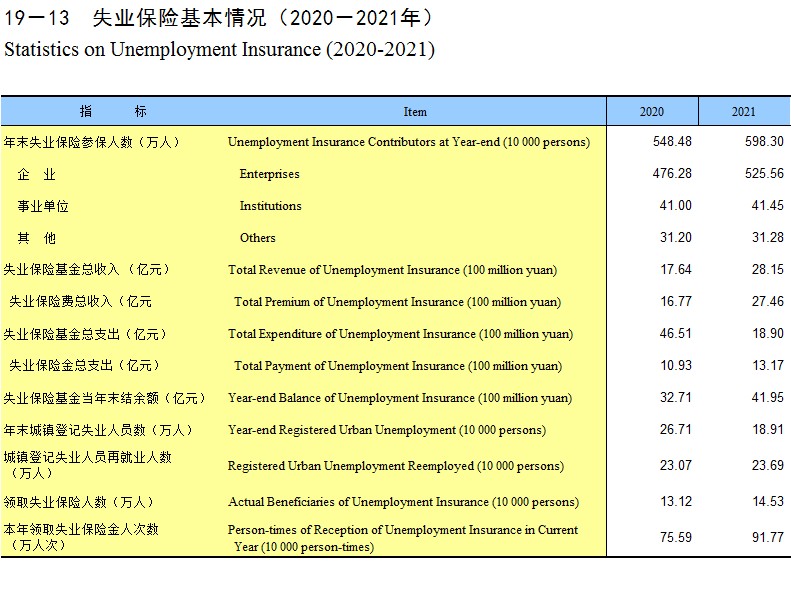
Task: Select the value 26.71
Action: click(675, 430)
